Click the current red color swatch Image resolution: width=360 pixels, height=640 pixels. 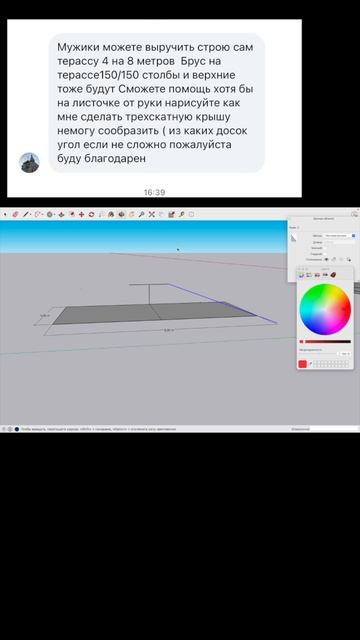pyautogui.click(x=302, y=364)
